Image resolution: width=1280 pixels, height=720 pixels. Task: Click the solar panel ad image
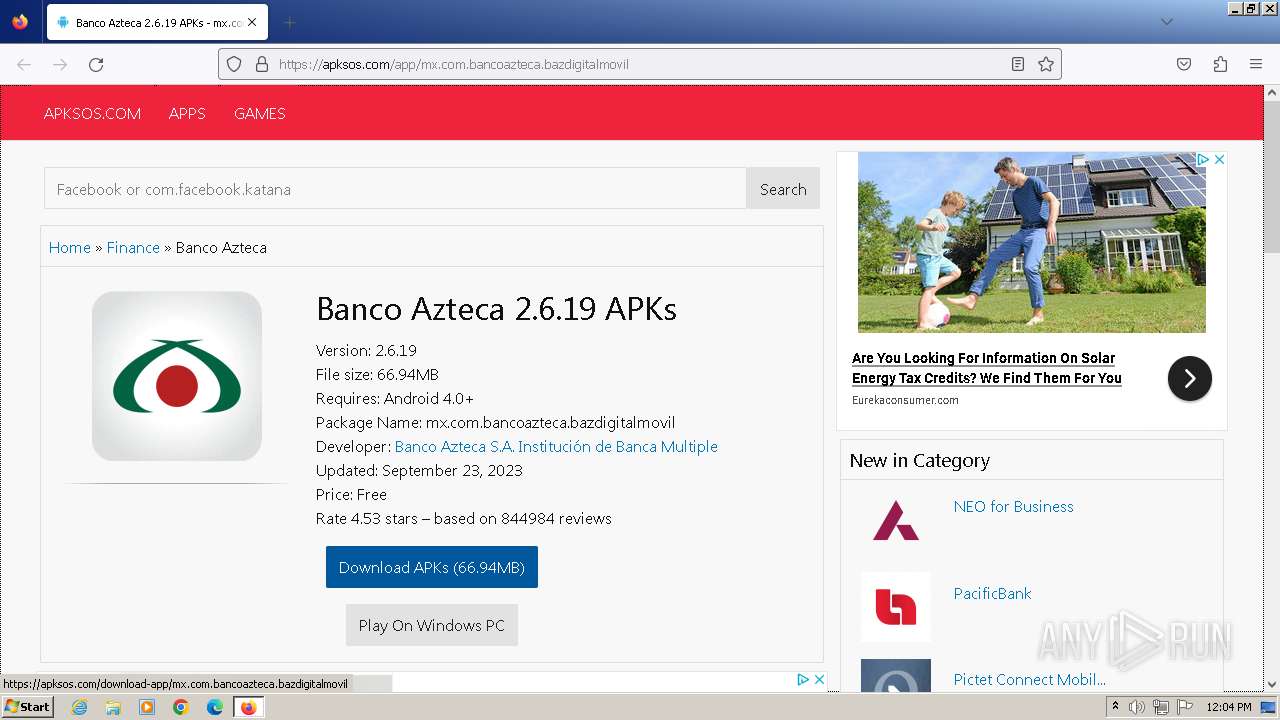click(x=1032, y=242)
